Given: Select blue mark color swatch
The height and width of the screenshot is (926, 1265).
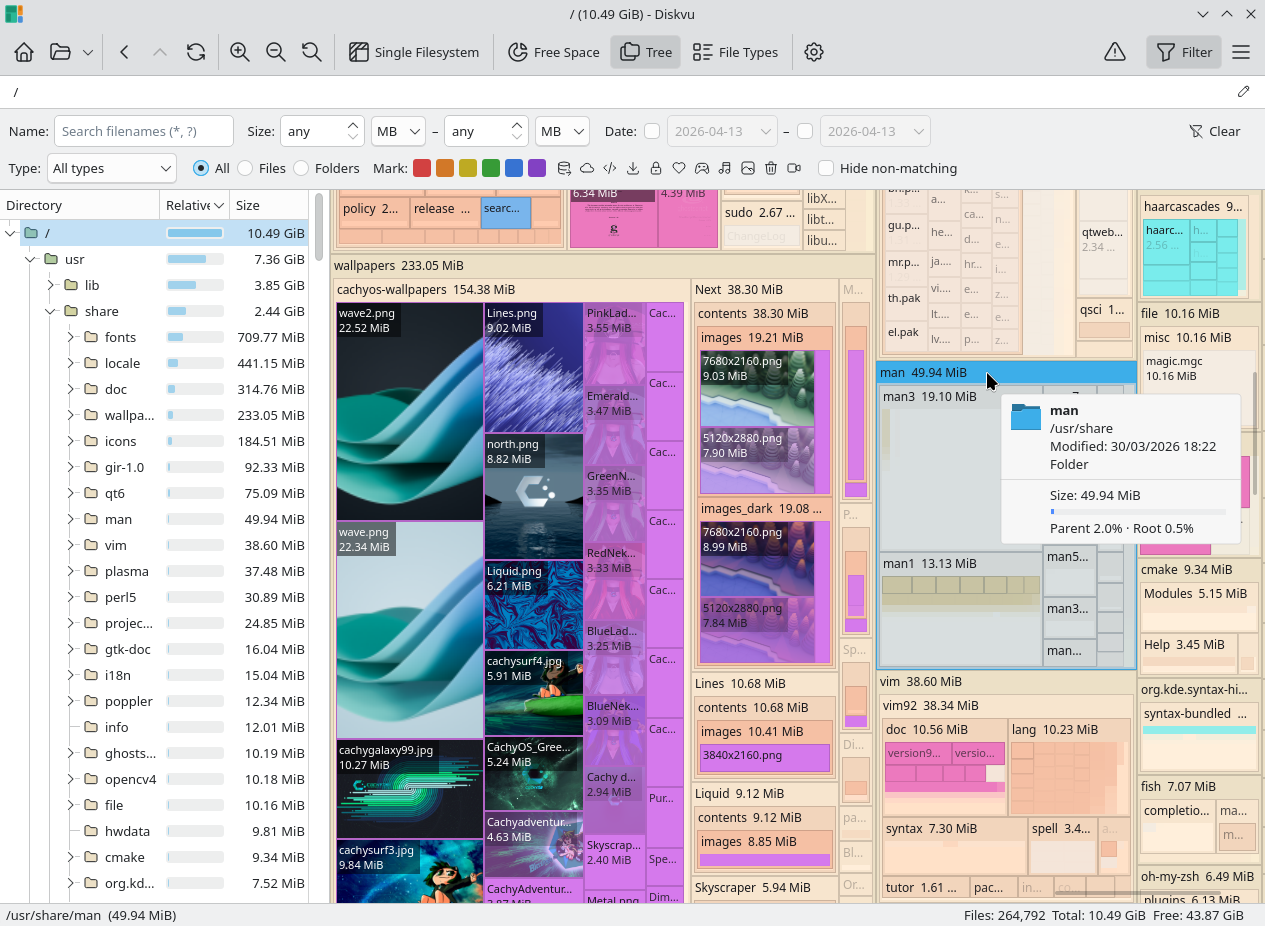Looking at the screenshot, I should click(514, 168).
